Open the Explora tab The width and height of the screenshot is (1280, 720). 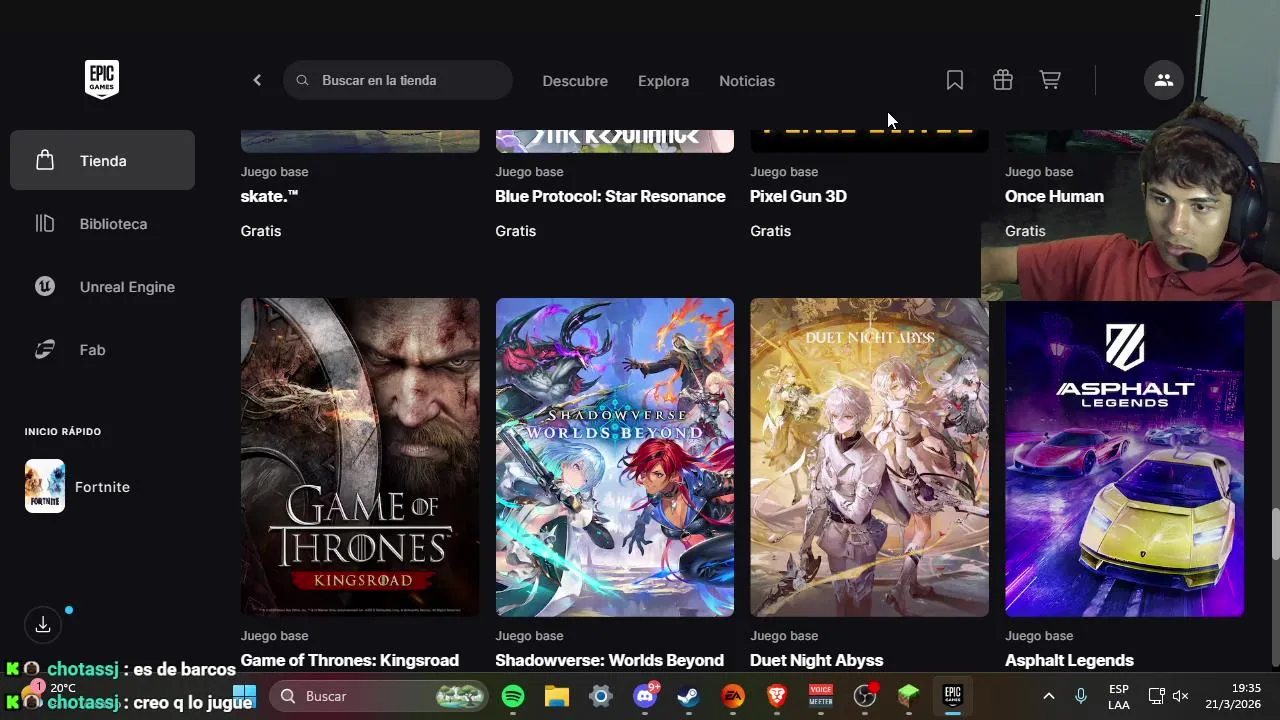pos(663,81)
